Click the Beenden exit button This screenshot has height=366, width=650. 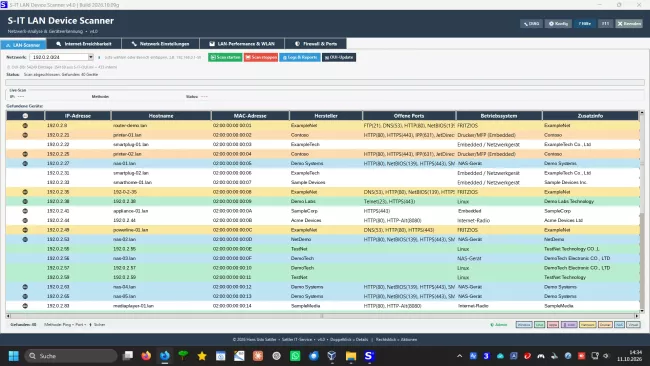(x=629, y=24)
